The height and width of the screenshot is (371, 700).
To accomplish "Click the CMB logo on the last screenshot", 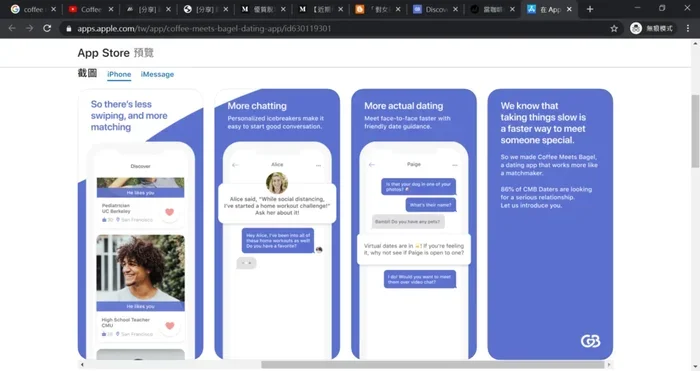I will [x=590, y=341].
